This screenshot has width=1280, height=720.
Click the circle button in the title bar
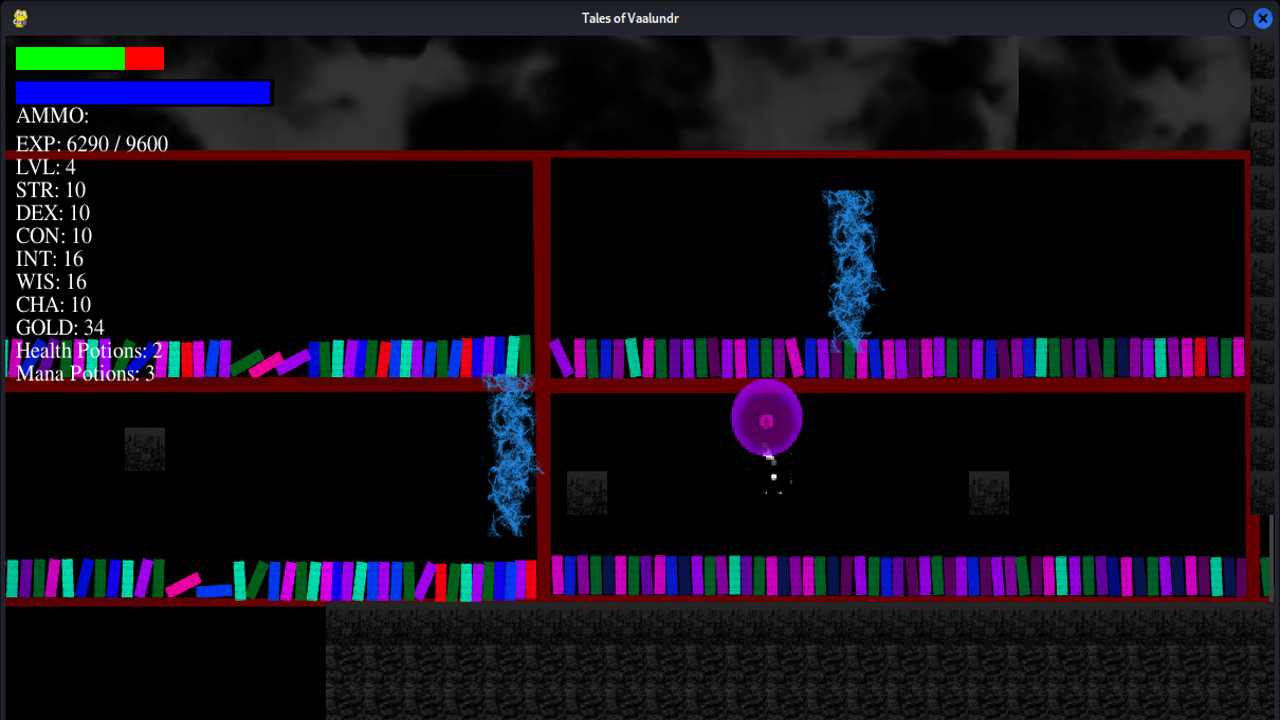point(1237,17)
